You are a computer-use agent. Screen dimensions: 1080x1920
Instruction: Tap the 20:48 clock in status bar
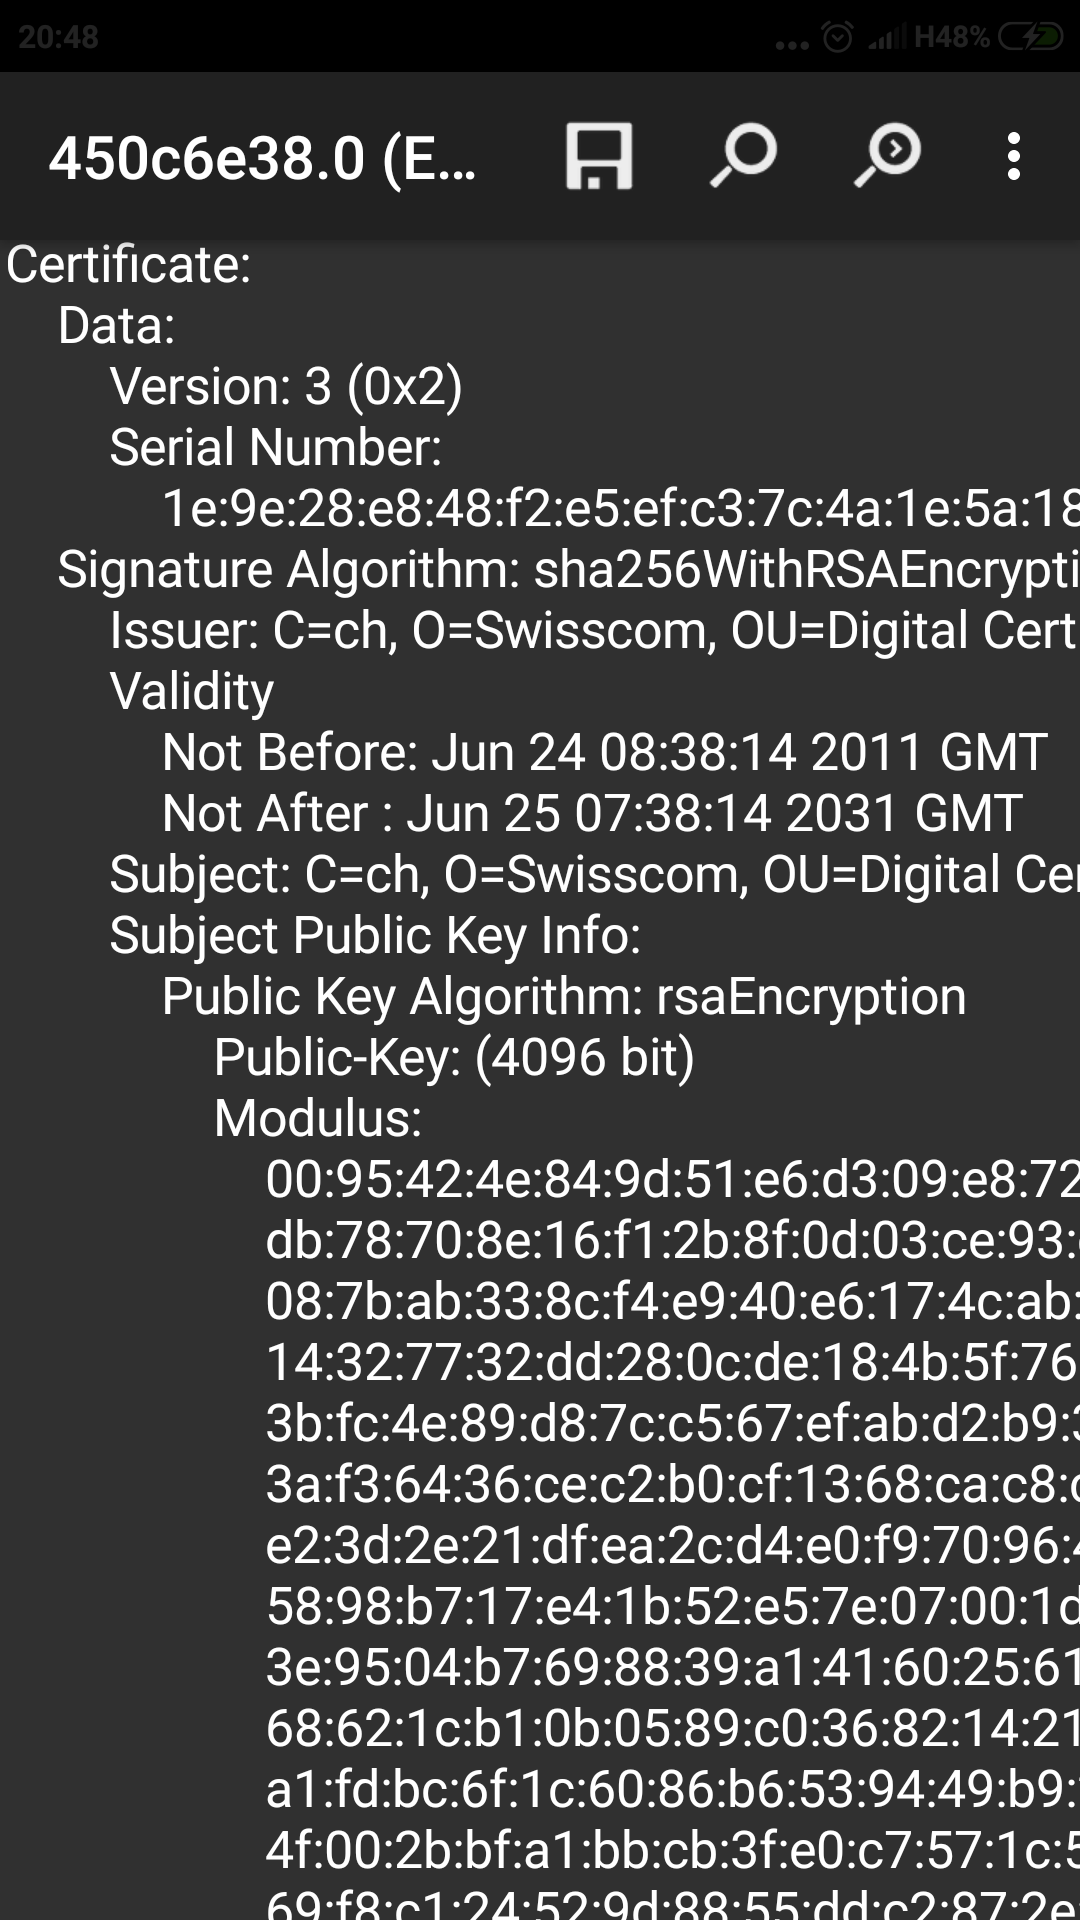tap(58, 38)
